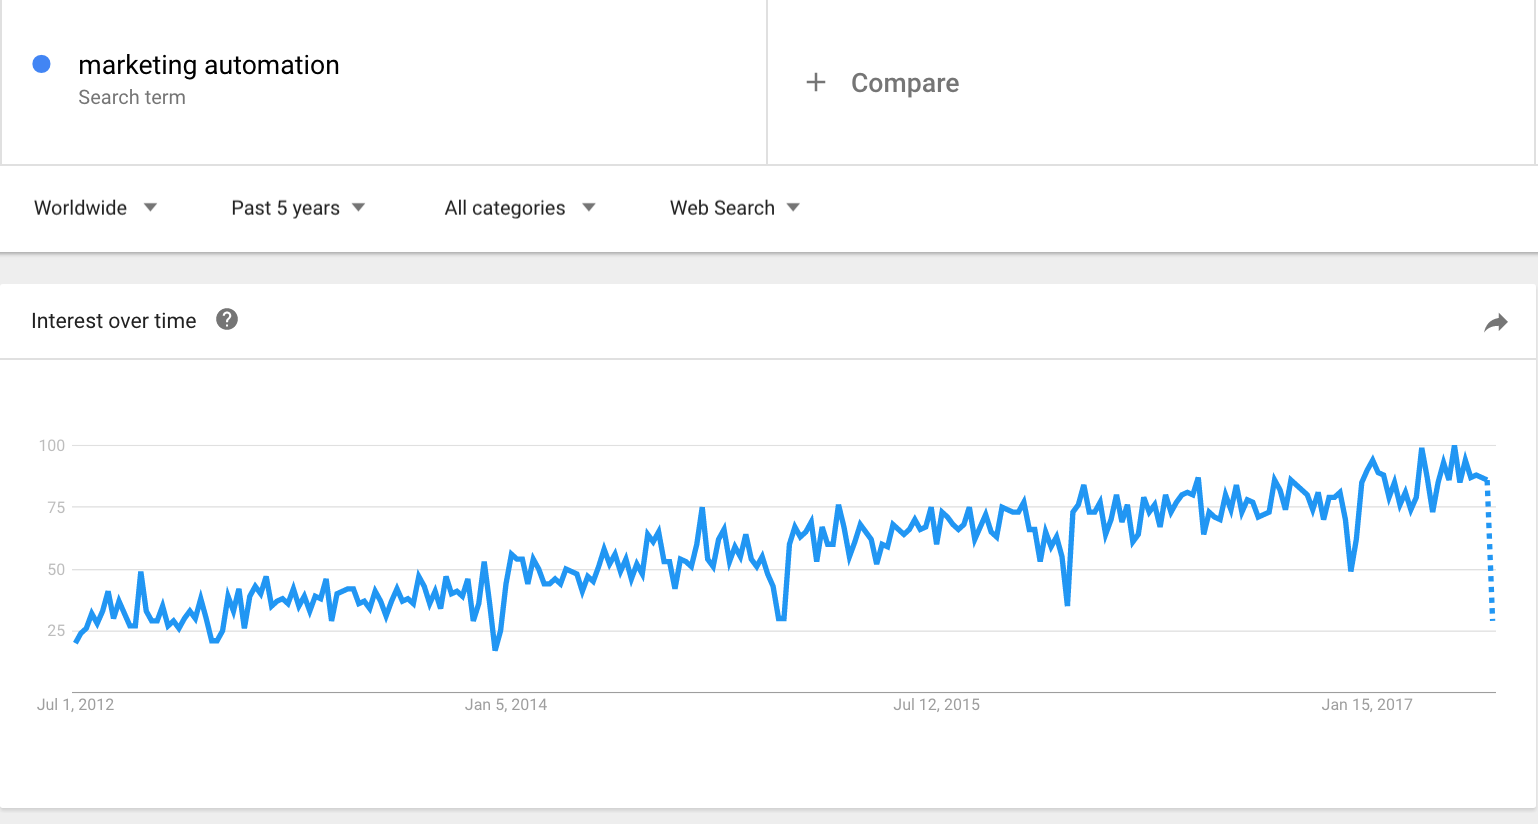Image resolution: width=1538 pixels, height=824 pixels.
Task: Open the Interest over time help icon
Action: (x=227, y=319)
